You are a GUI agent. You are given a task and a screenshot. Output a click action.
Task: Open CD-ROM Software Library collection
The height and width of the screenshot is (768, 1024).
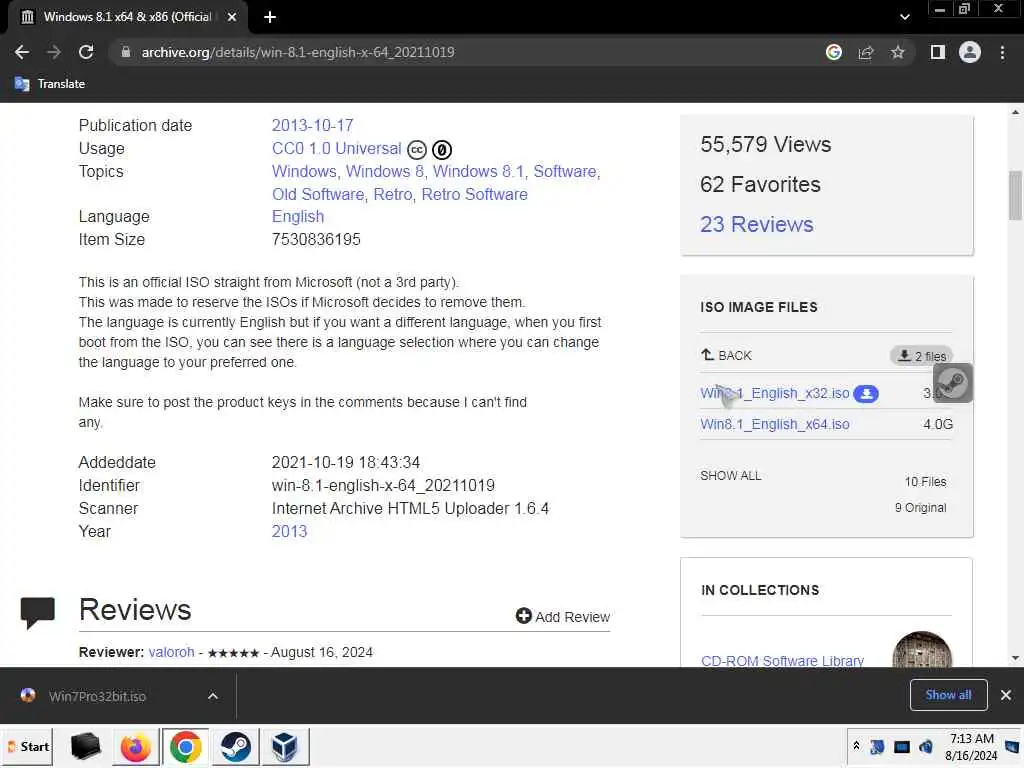pyautogui.click(x=782, y=660)
